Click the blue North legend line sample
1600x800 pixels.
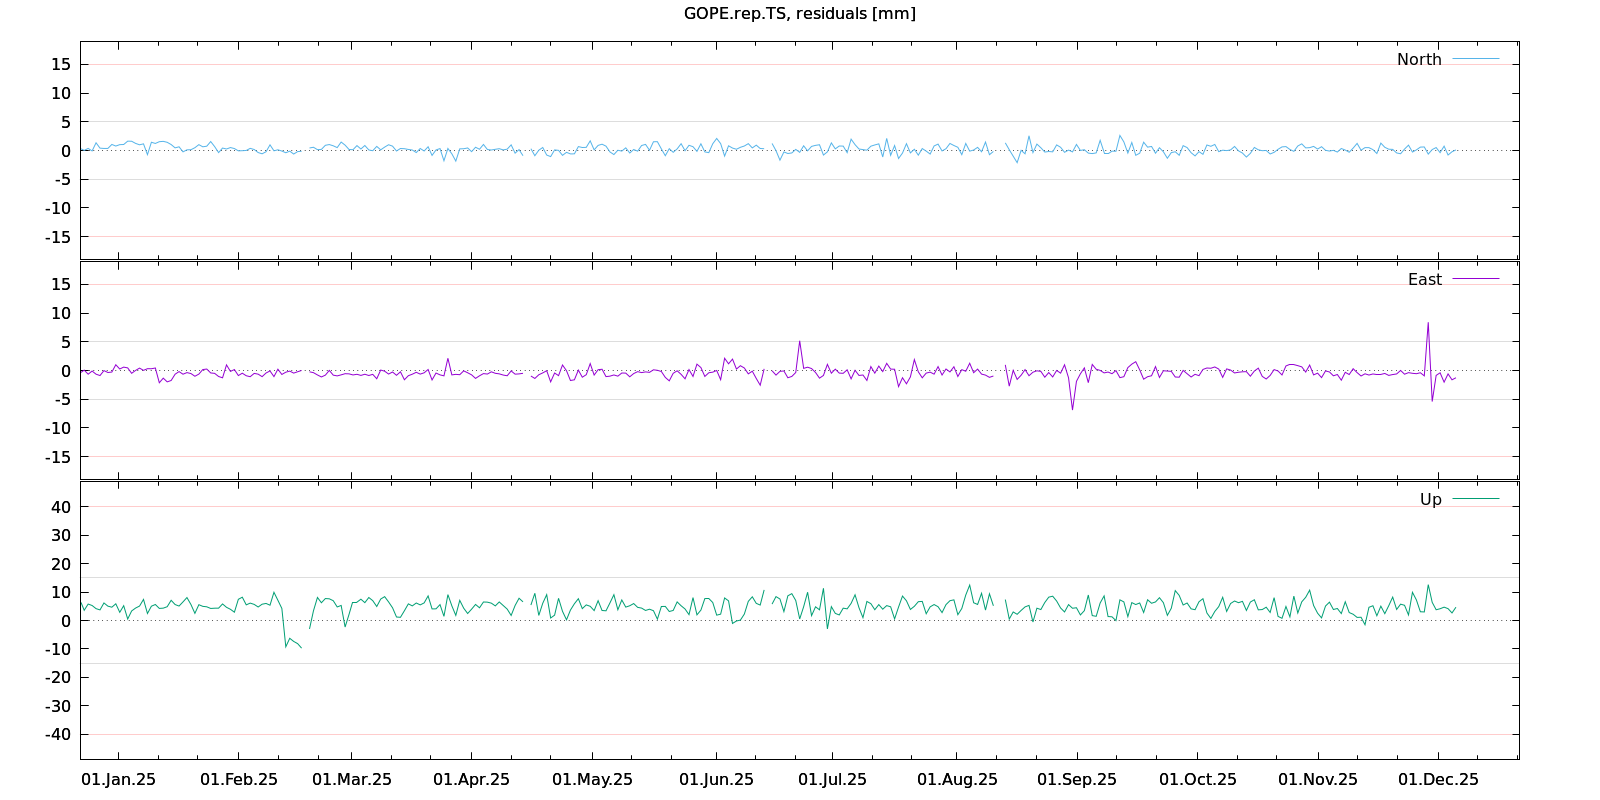(x=1475, y=60)
